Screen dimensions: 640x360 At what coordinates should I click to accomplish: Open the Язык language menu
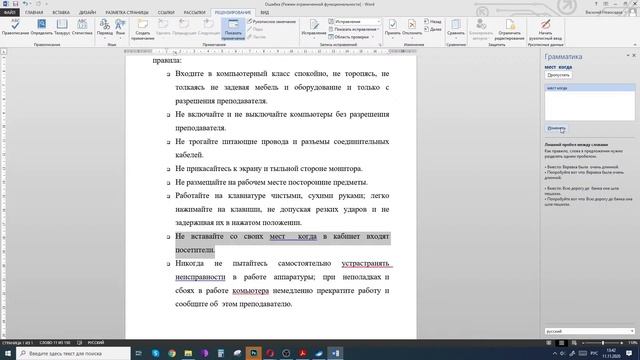click(120, 28)
